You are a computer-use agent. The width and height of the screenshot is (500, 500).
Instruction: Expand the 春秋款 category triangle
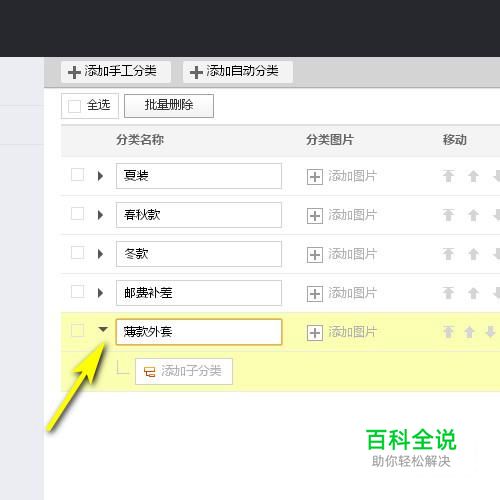100,215
